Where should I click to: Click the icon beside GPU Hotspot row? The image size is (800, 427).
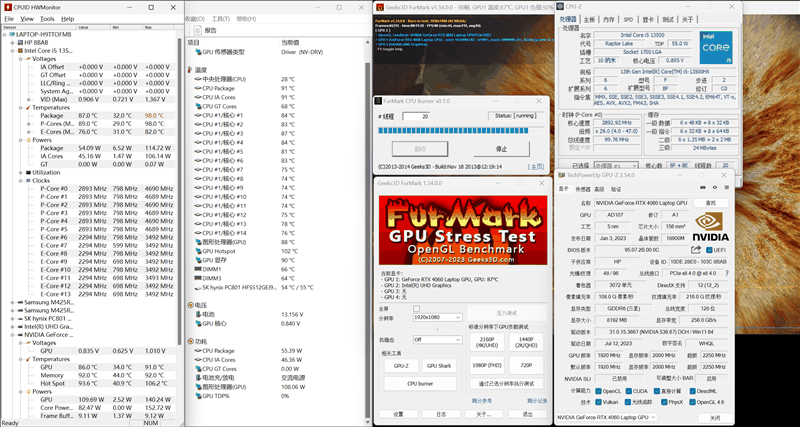(198, 251)
